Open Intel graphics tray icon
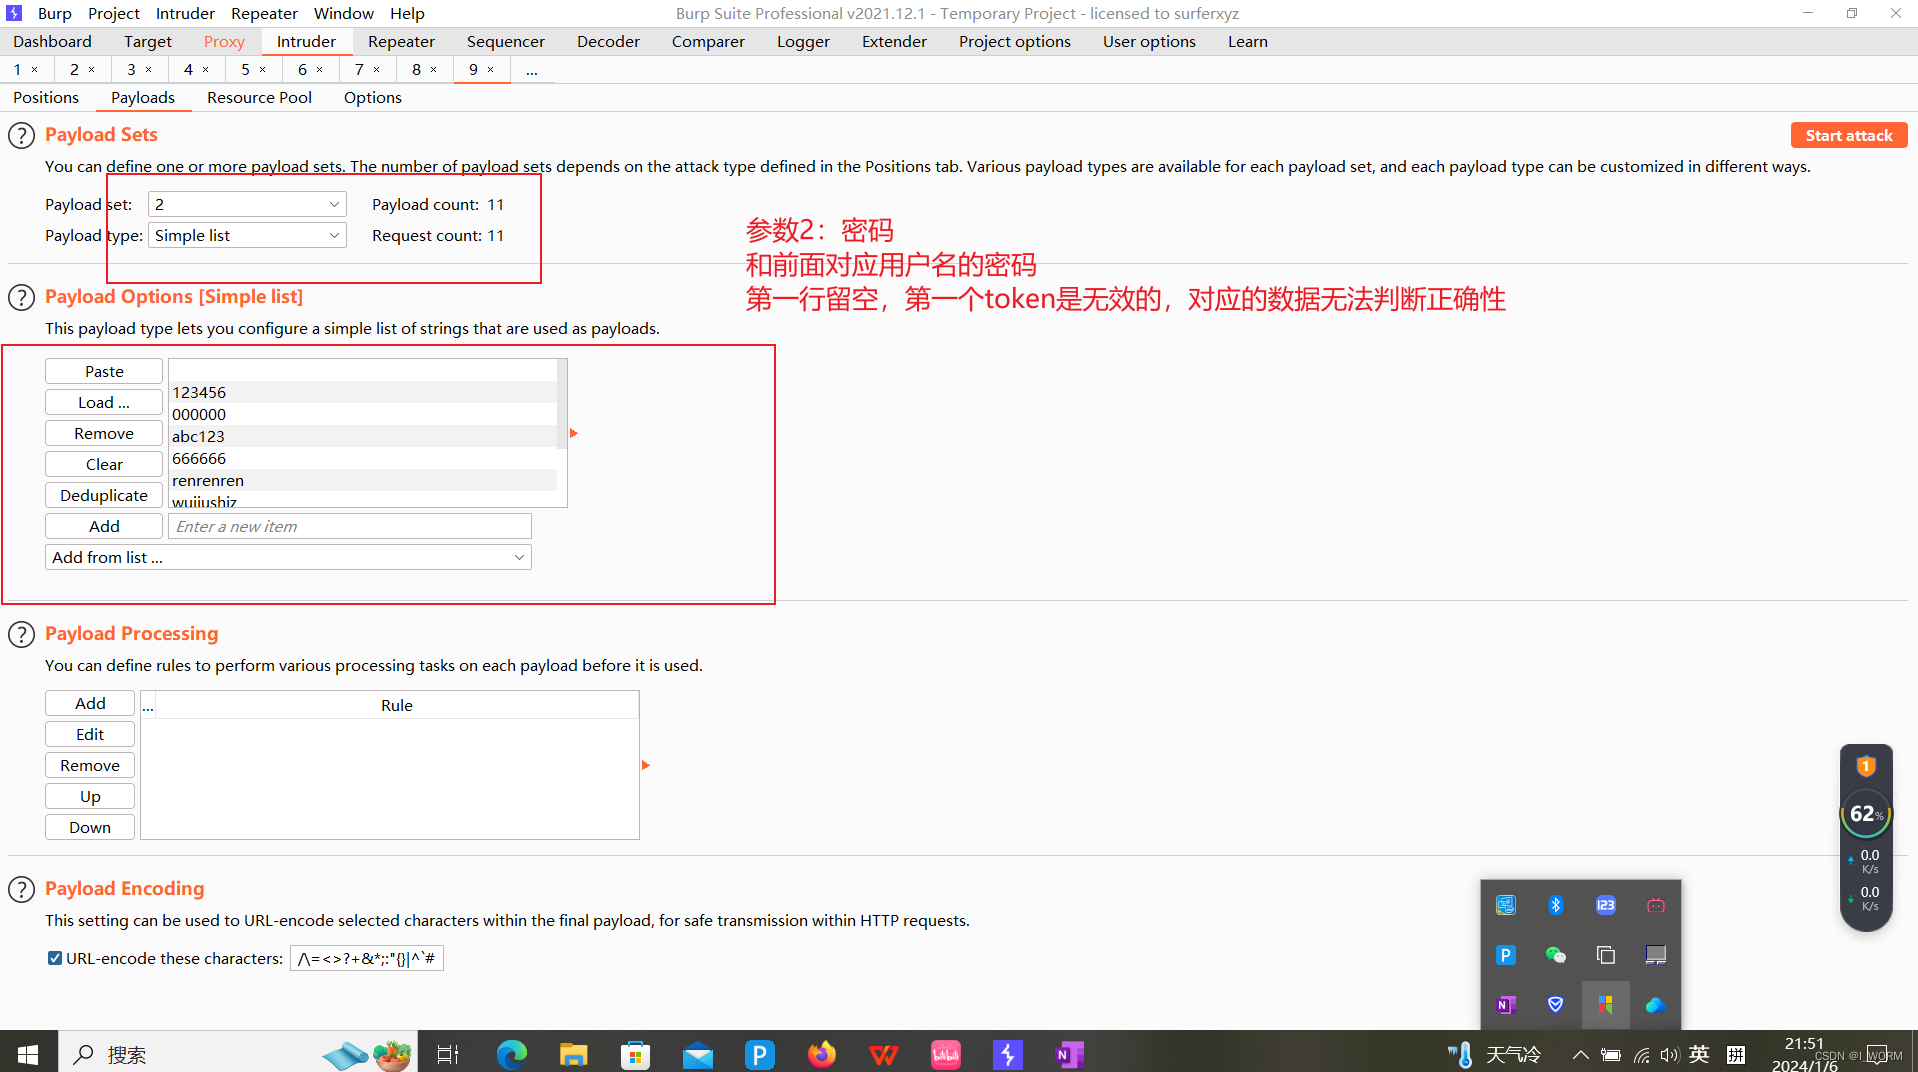Viewport: 1918px width, 1072px height. pyautogui.click(x=1505, y=905)
